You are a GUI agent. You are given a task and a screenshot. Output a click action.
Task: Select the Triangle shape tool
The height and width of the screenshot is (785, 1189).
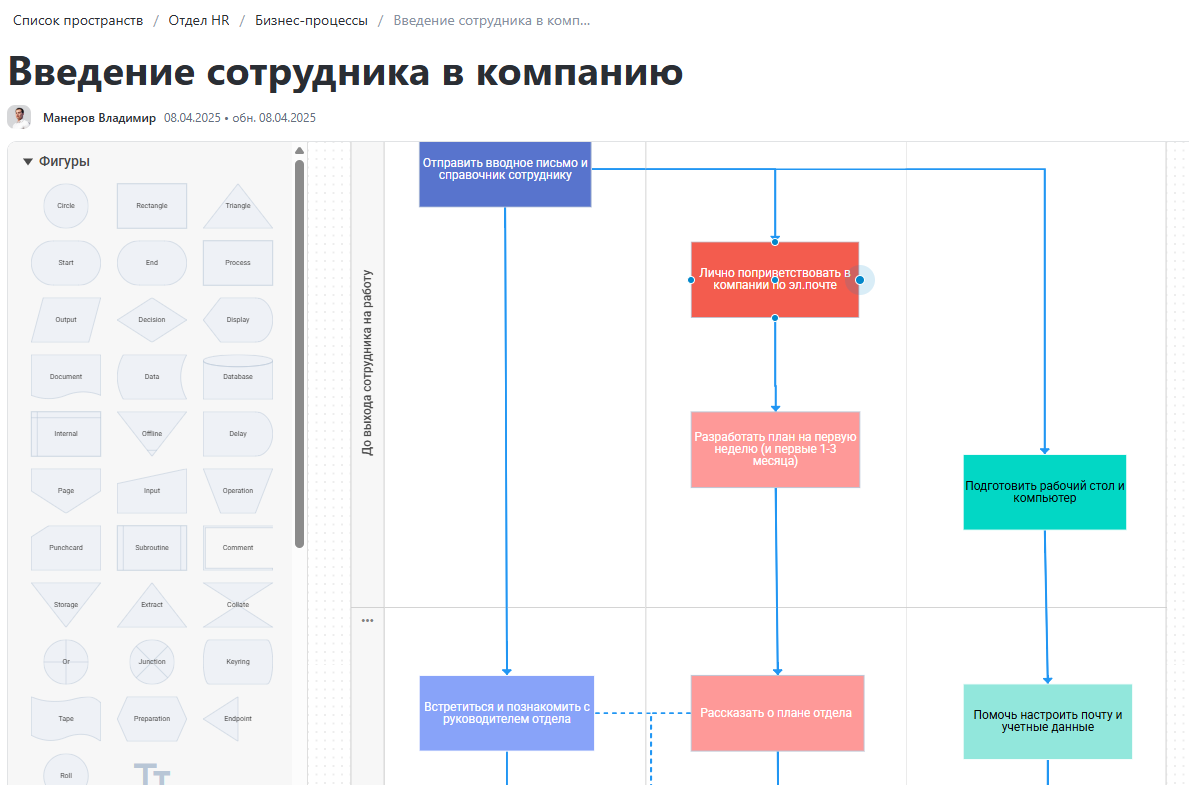tap(238, 205)
